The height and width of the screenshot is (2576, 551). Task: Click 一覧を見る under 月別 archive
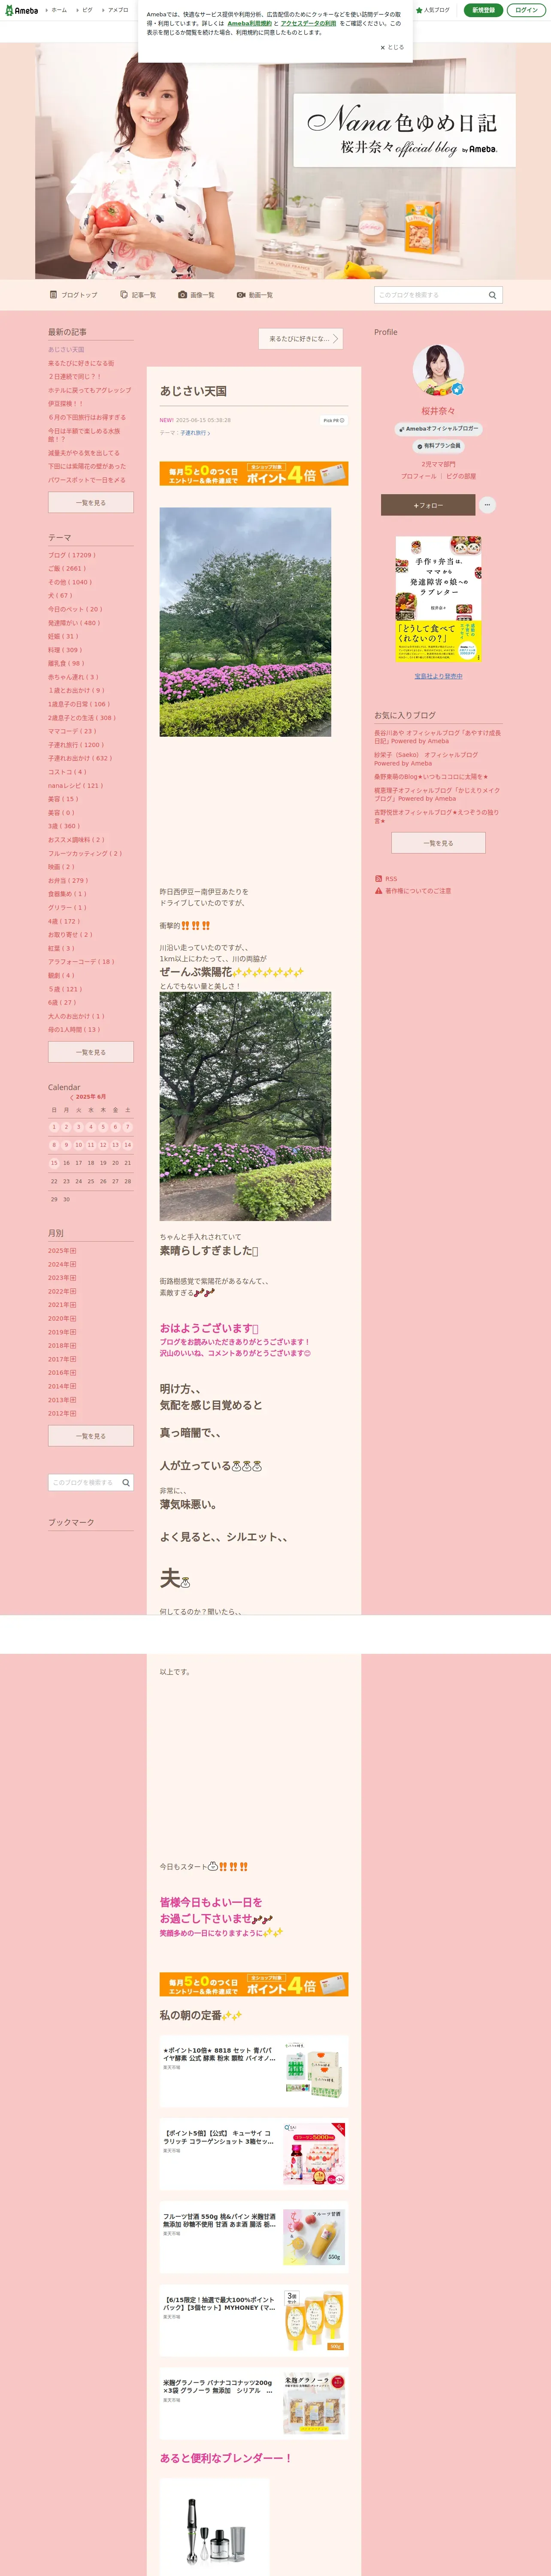coord(91,1436)
